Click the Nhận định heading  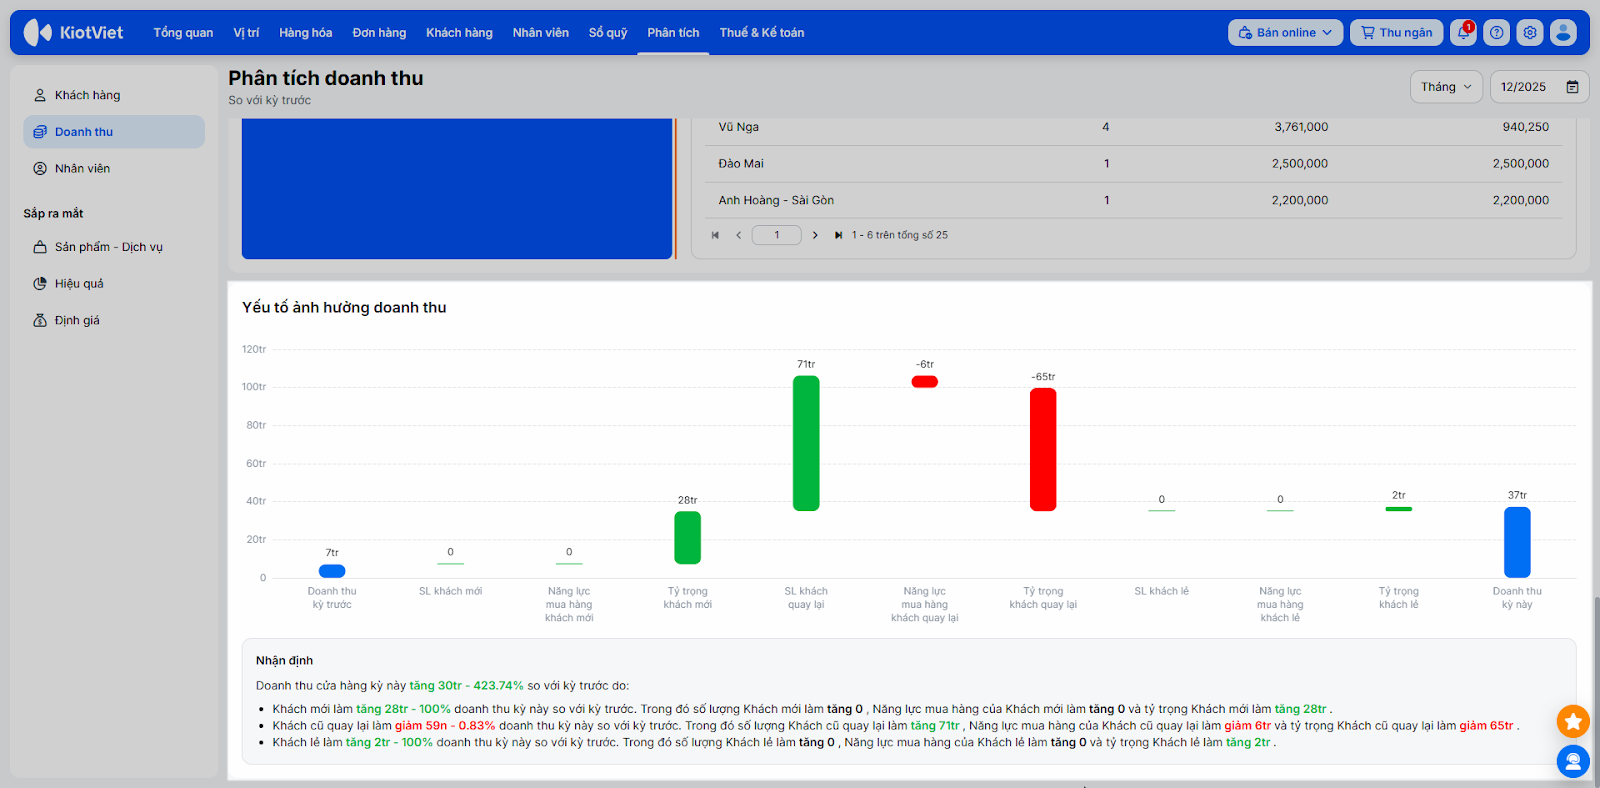[284, 660]
